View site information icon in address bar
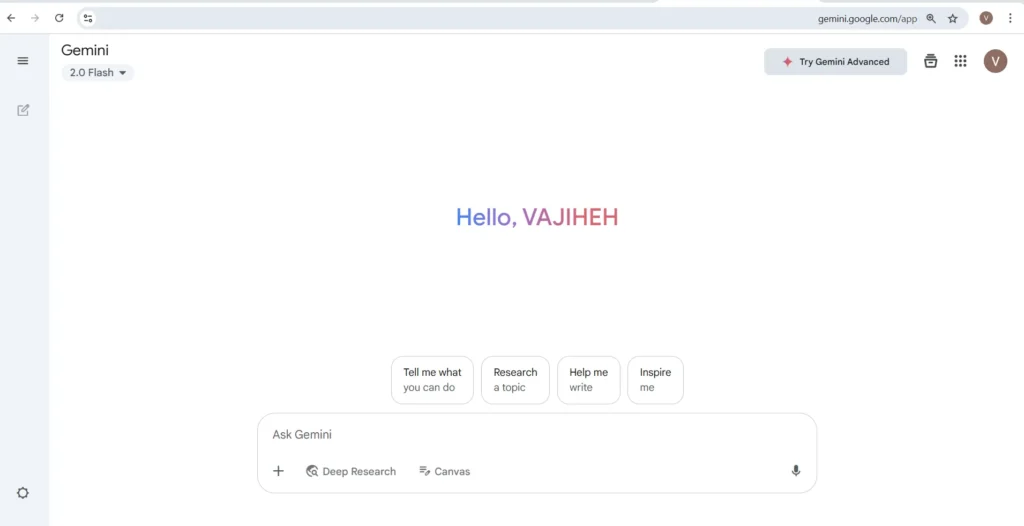 pyautogui.click(x=88, y=18)
